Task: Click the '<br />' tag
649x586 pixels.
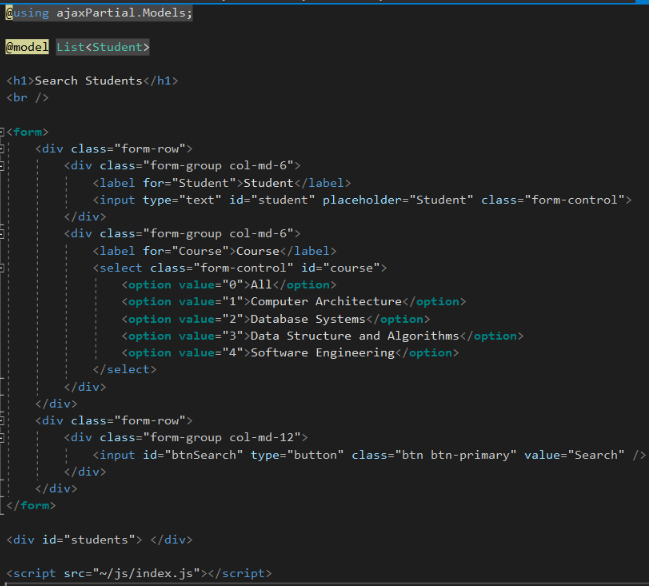Action: 27,98
